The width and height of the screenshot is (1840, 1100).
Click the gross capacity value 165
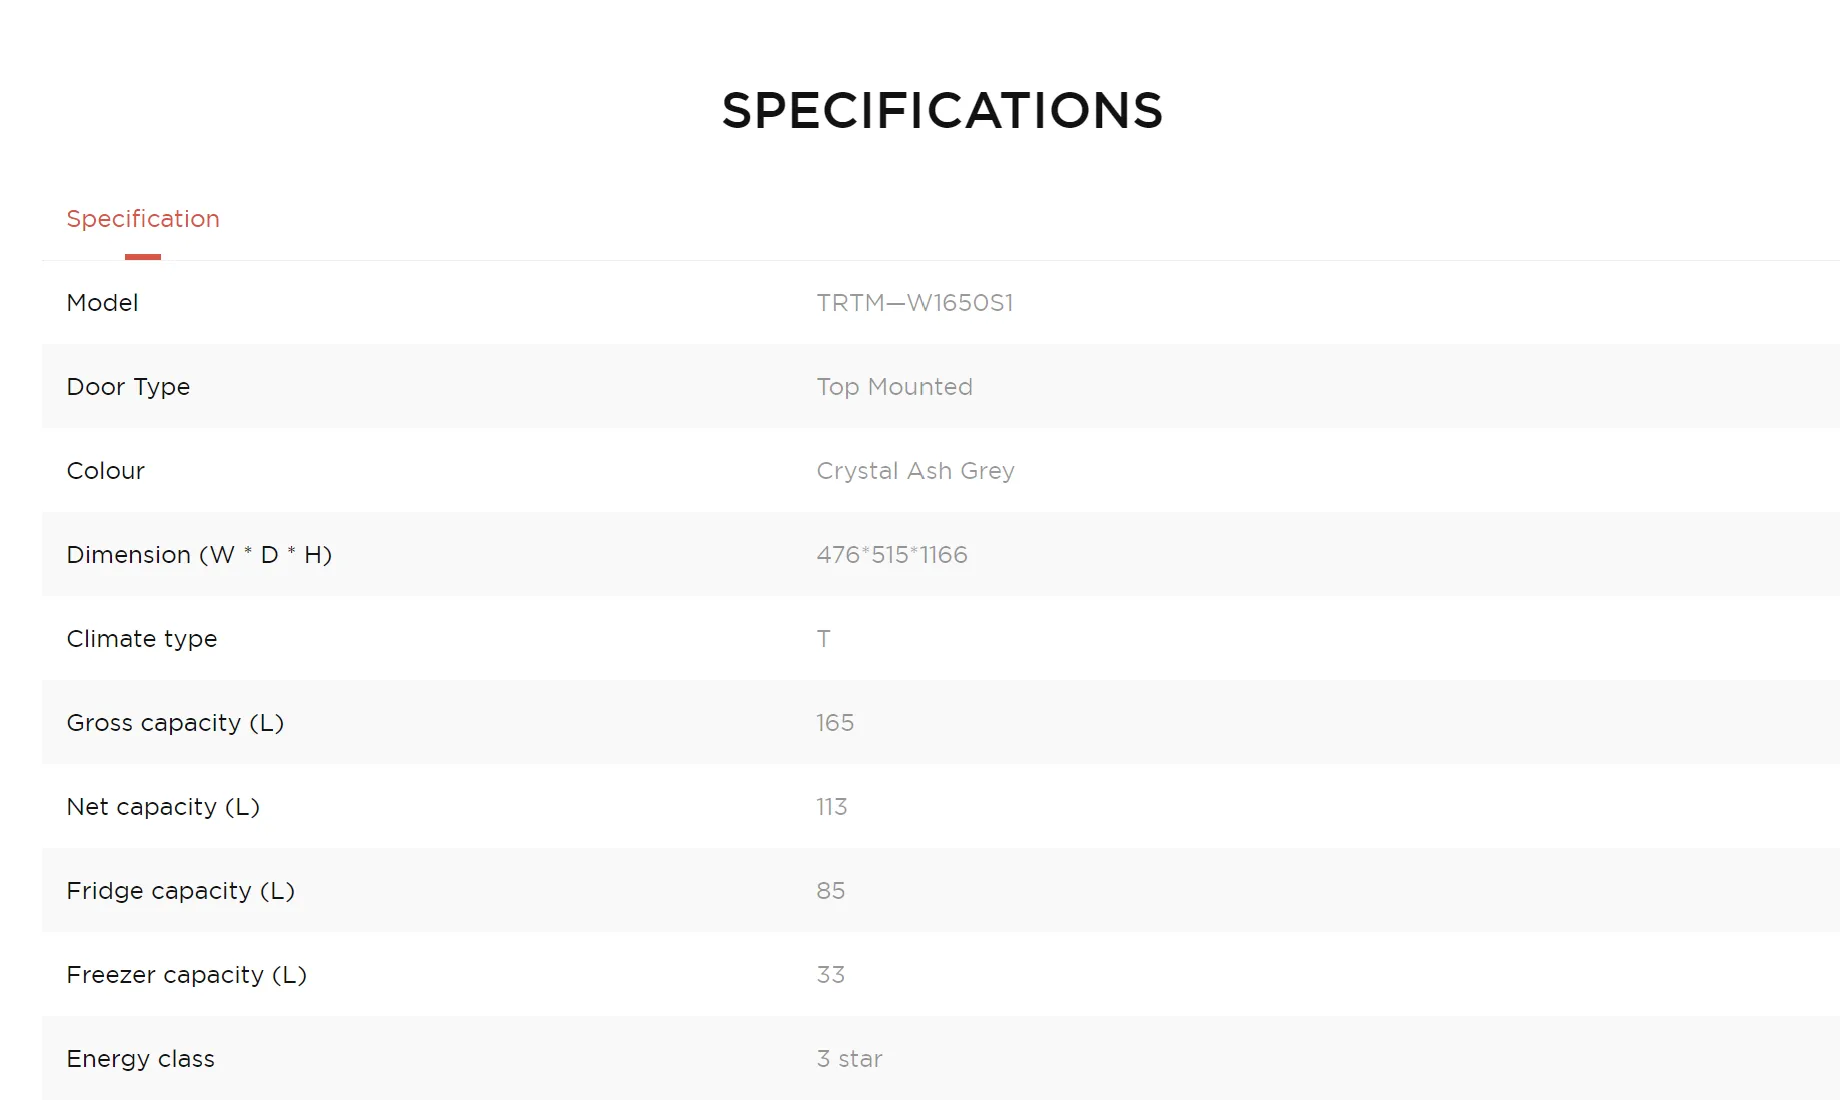click(835, 723)
